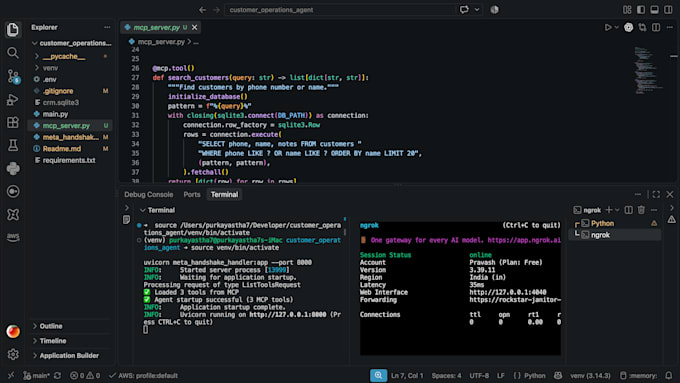Viewport: 680px width, 383px height.
Task: Go forward using the right arrow
Action: coord(216,10)
